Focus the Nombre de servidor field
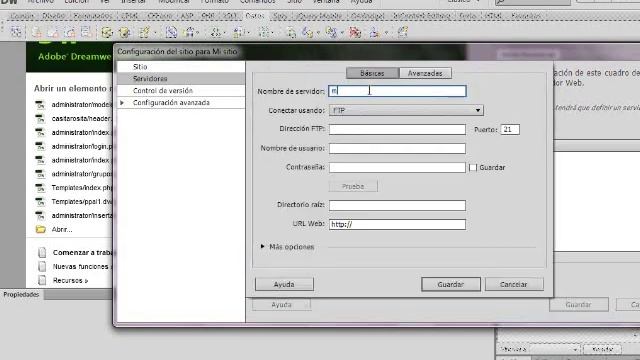Image resolution: width=640 pixels, height=360 pixels. (x=397, y=91)
